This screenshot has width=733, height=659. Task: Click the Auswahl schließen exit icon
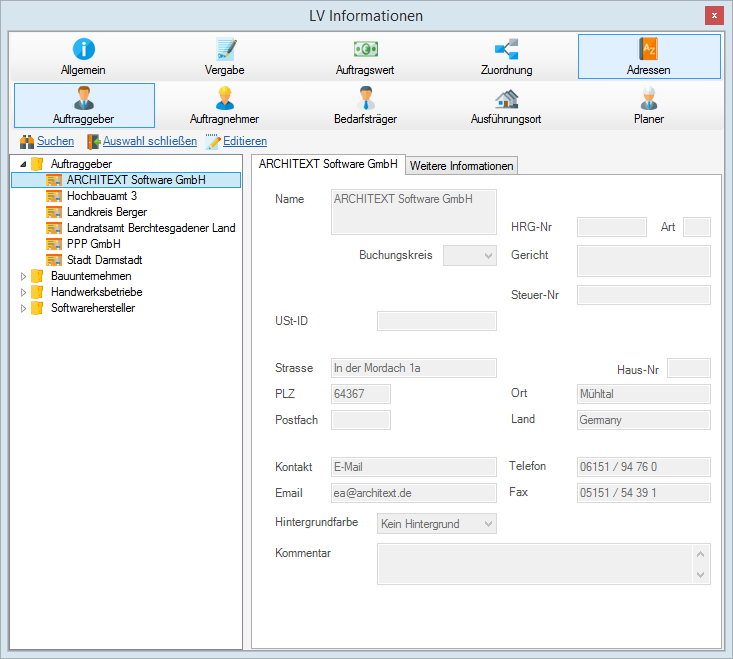point(93,142)
